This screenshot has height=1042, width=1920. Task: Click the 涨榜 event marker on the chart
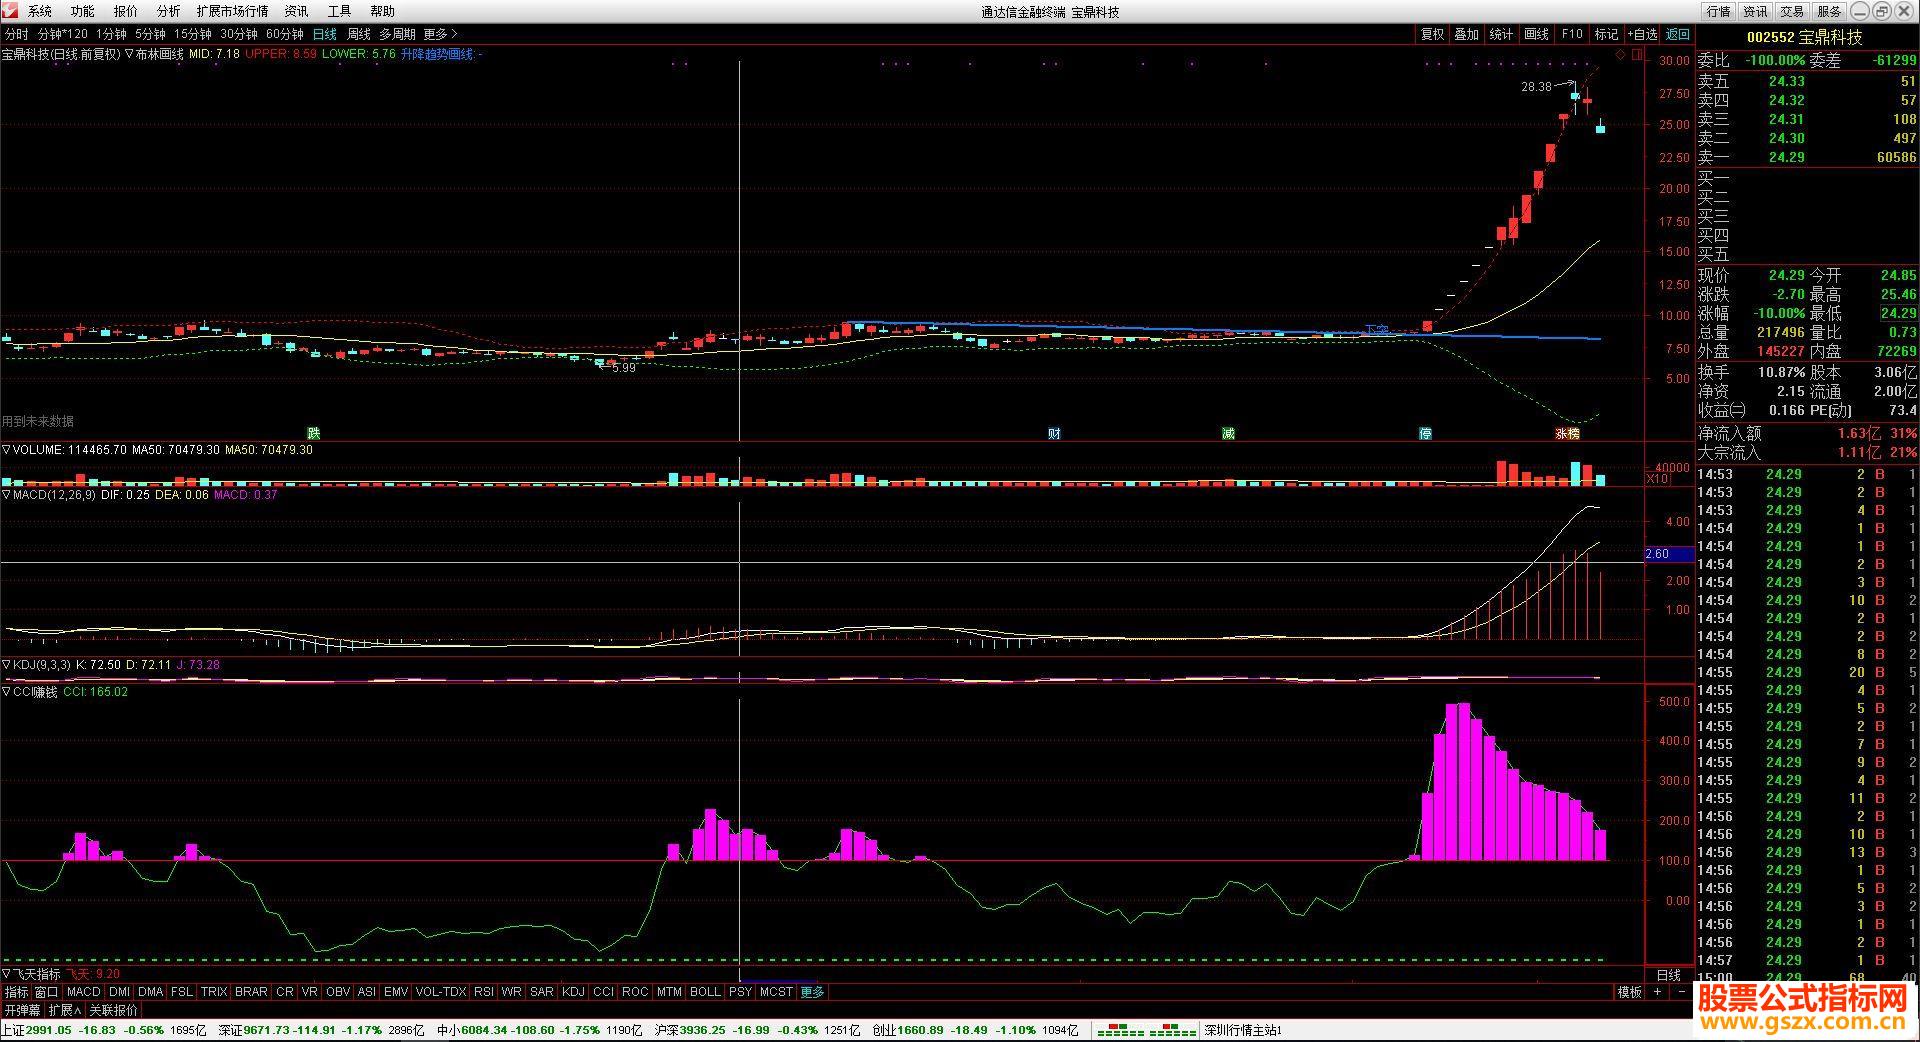(x=1567, y=433)
